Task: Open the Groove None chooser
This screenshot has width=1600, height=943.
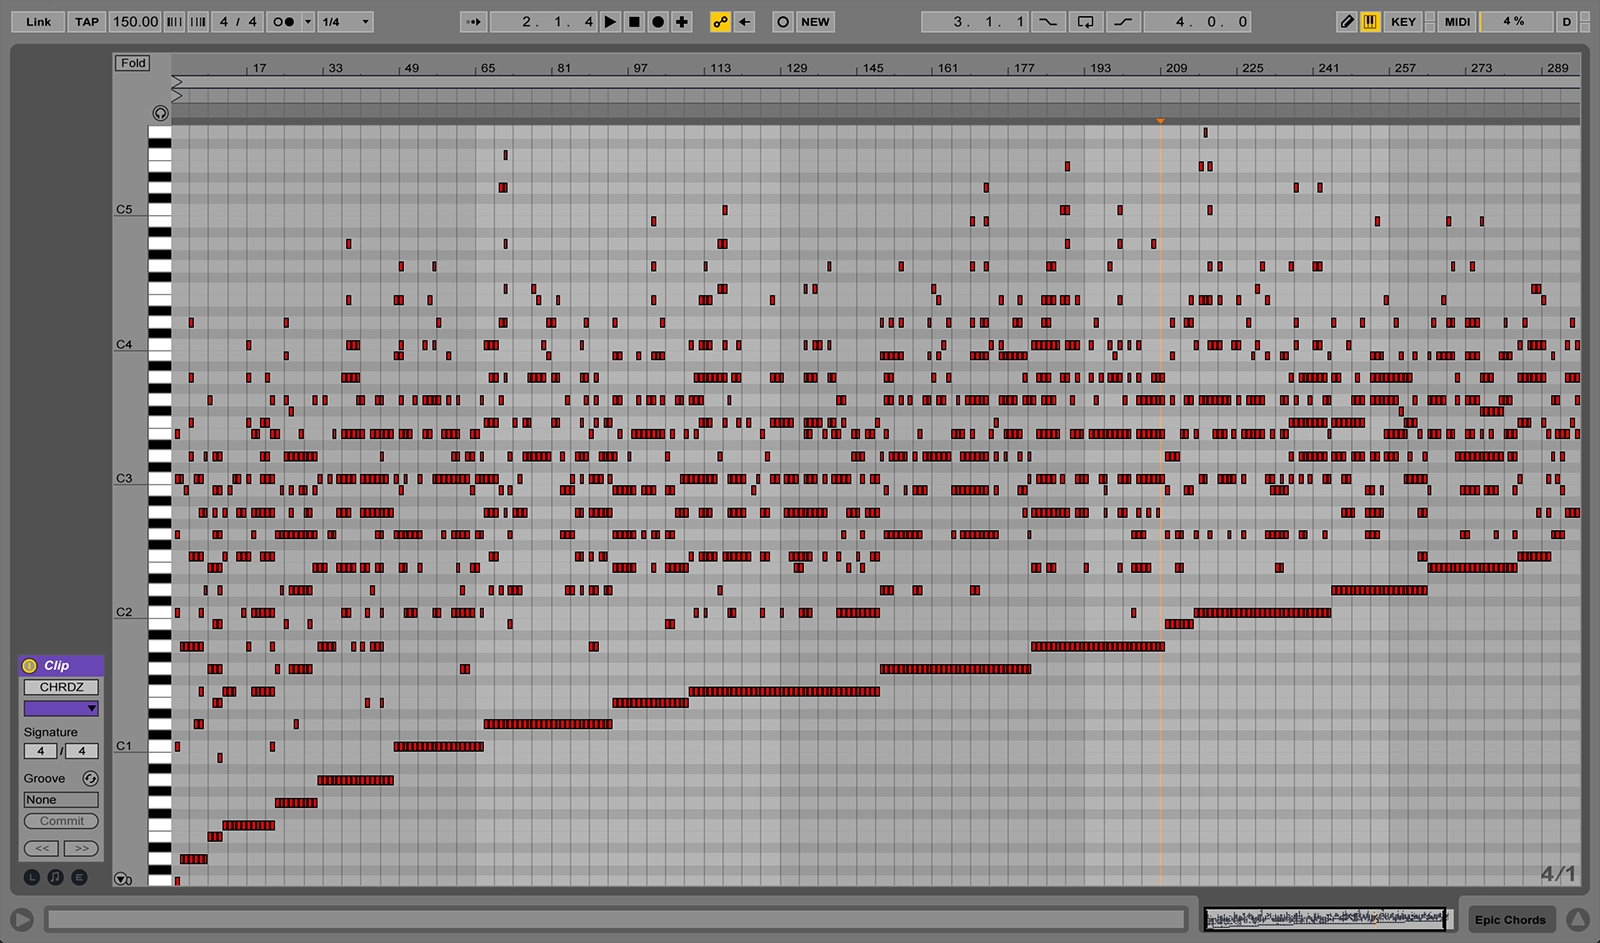Action: coord(61,800)
